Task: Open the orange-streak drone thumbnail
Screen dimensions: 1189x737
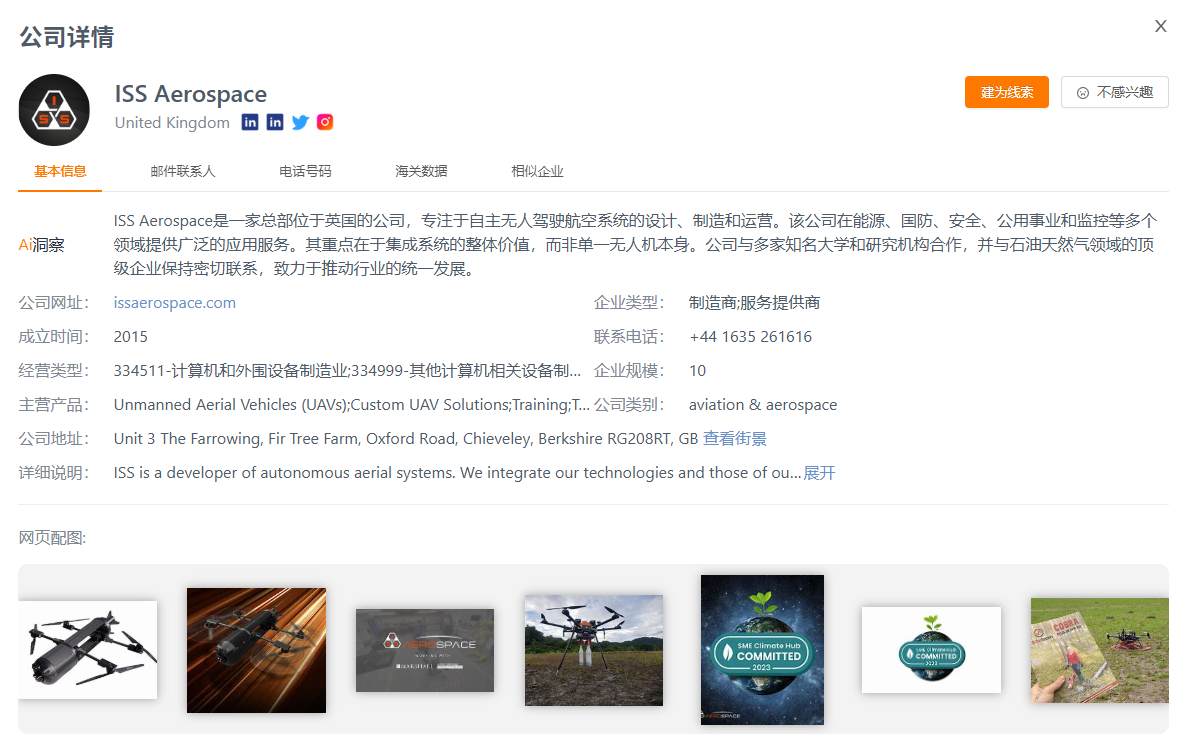Action: coord(256,650)
